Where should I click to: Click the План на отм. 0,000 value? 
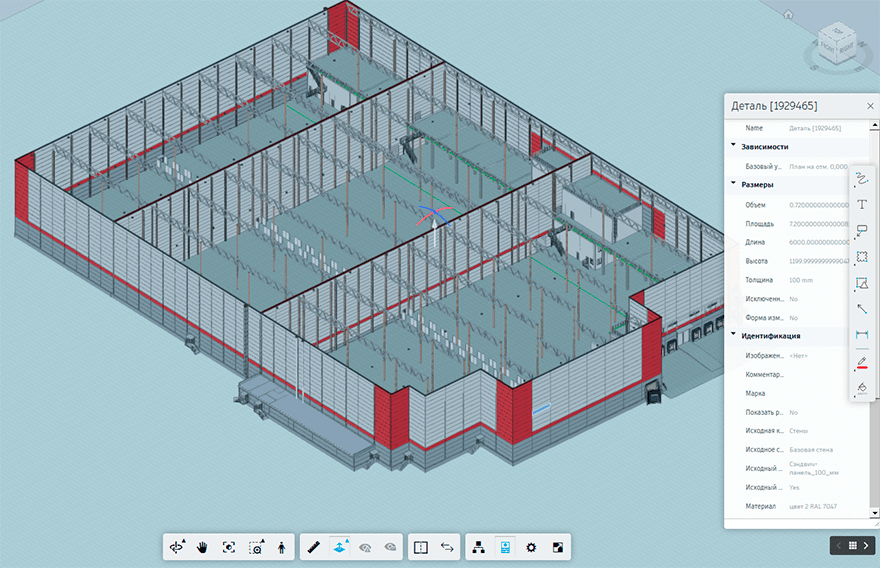[x=818, y=167]
